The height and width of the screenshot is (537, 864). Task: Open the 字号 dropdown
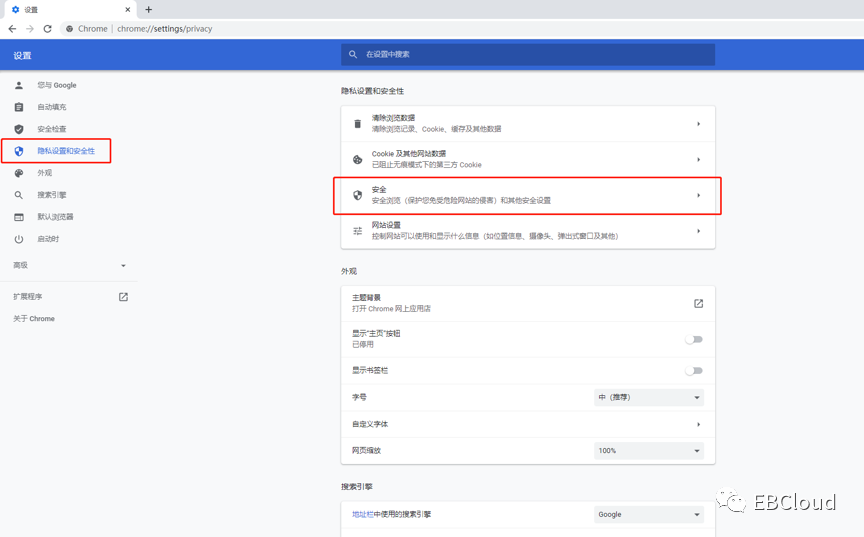pos(649,397)
